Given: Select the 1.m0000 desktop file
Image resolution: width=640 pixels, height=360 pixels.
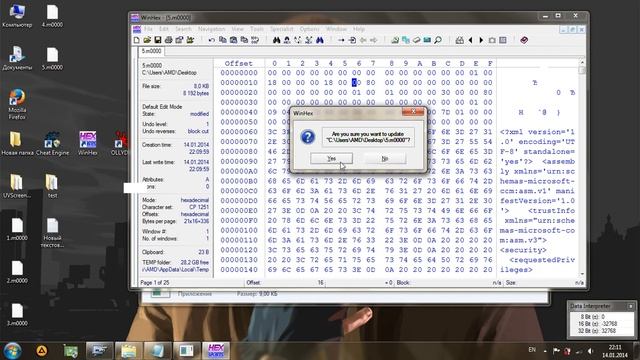Looking at the screenshot, I should (17, 229).
